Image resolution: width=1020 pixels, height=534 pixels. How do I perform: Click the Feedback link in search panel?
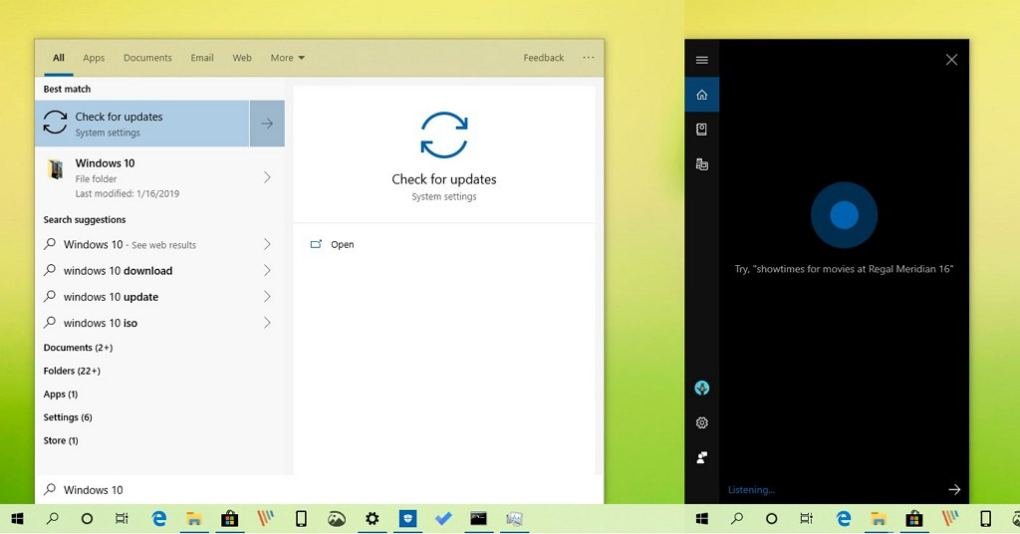pyautogui.click(x=543, y=58)
